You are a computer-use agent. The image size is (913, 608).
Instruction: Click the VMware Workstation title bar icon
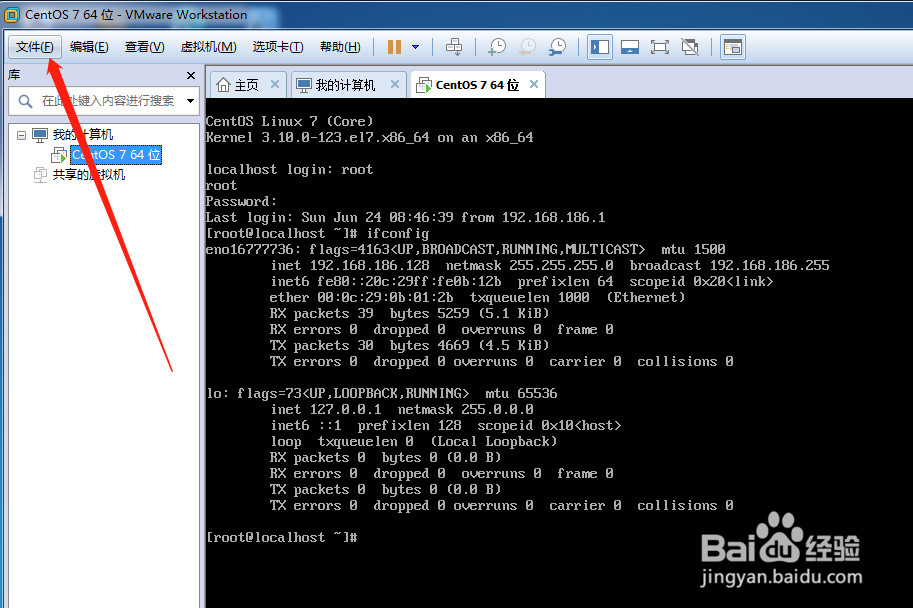pos(12,15)
